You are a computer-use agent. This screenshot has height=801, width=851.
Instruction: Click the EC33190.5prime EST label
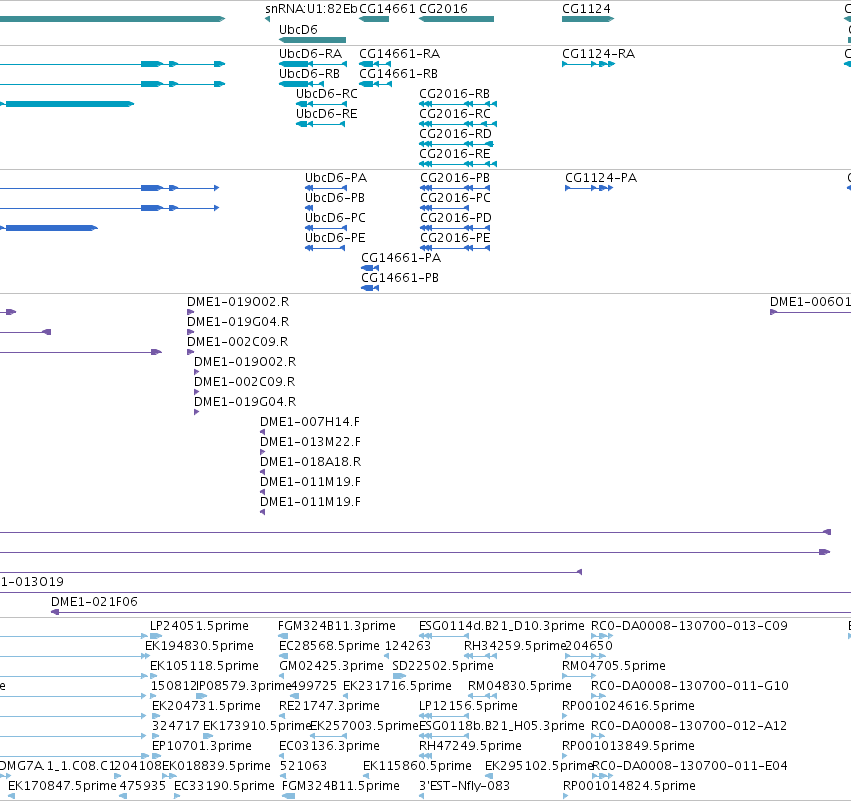tap(224, 786)
